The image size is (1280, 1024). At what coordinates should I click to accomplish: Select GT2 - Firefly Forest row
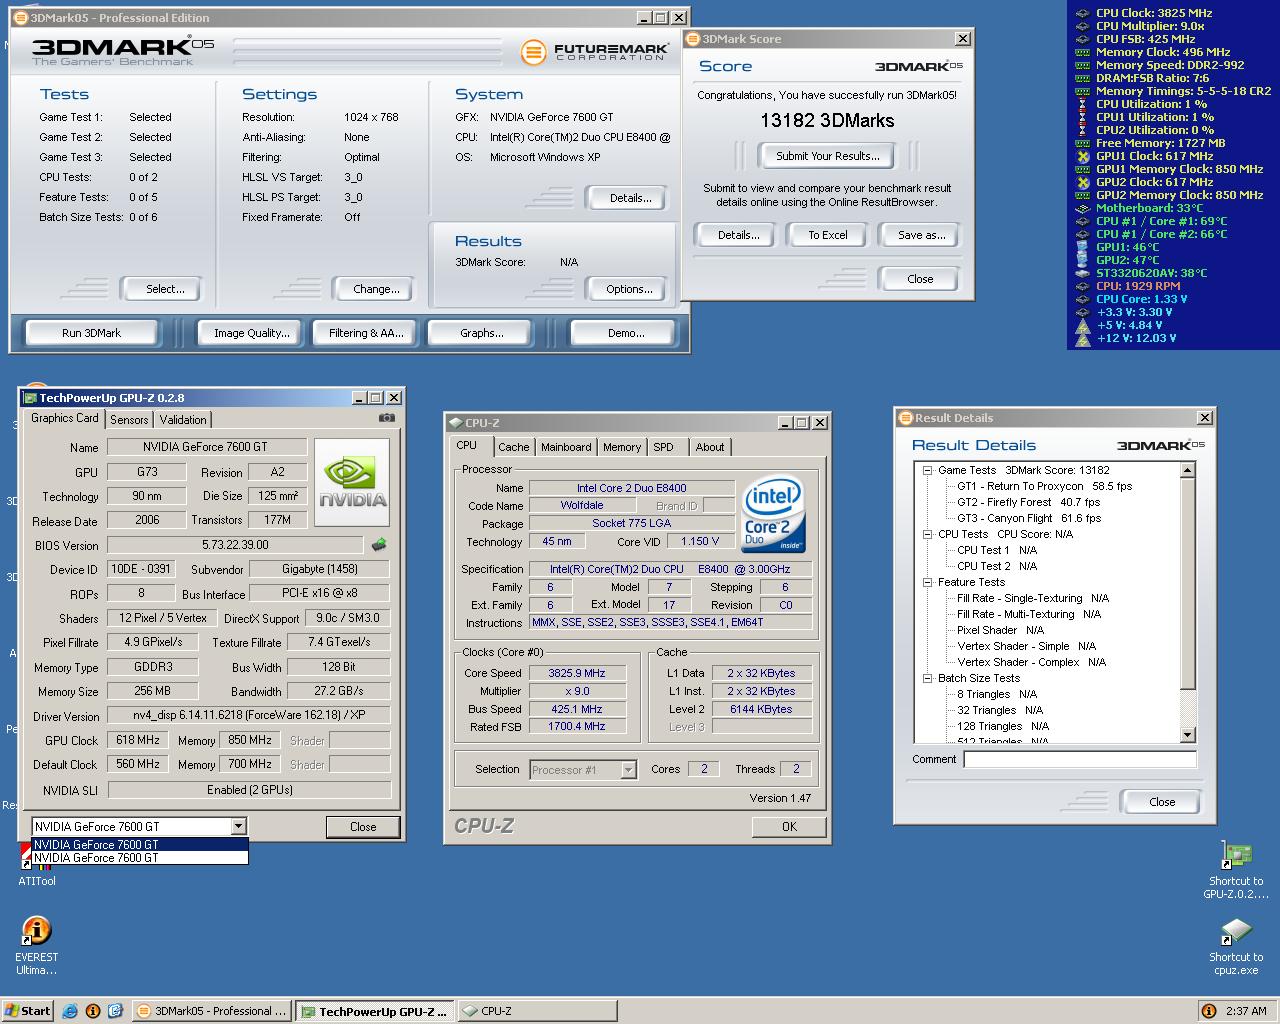pyautogui.click(x=1028, y=502)
